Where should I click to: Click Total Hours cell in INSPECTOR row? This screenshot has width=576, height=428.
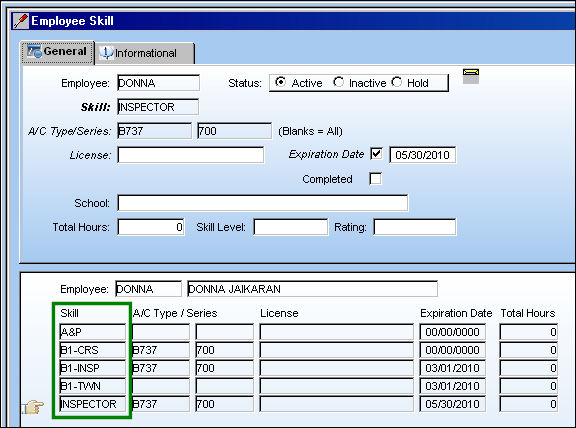[x=529, y=404]
